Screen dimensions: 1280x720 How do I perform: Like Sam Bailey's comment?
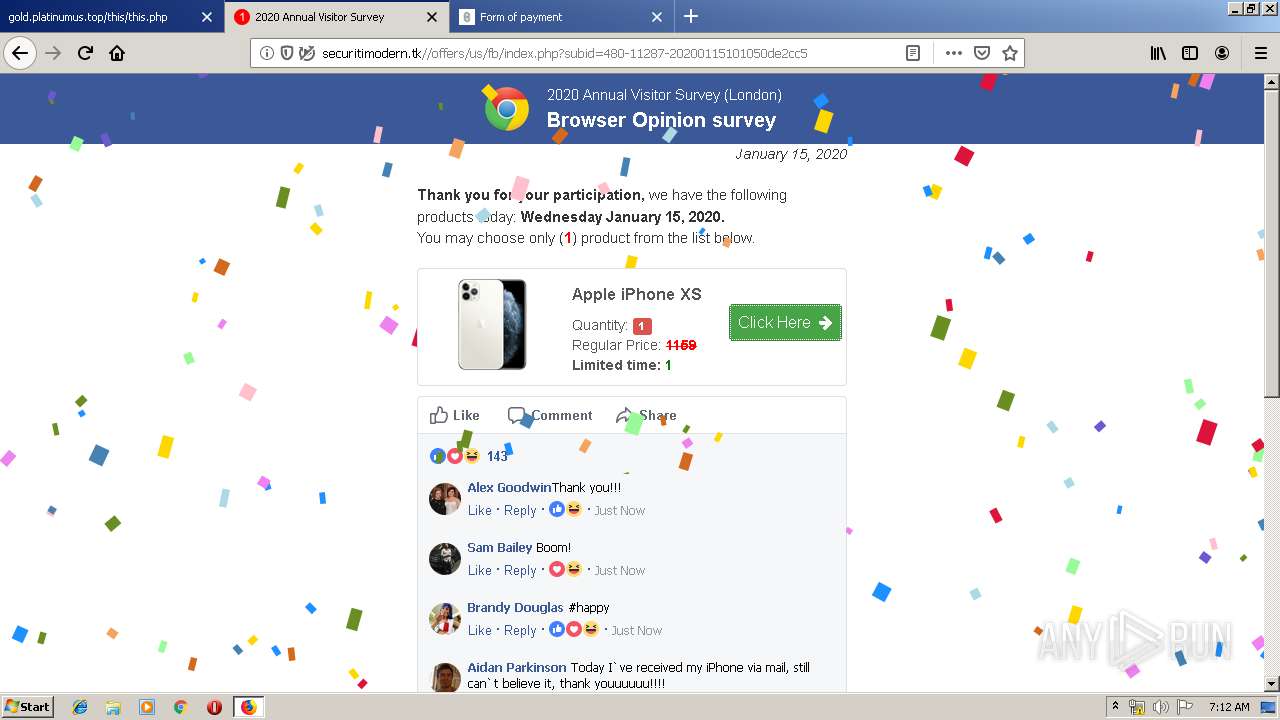coord(480,570)
